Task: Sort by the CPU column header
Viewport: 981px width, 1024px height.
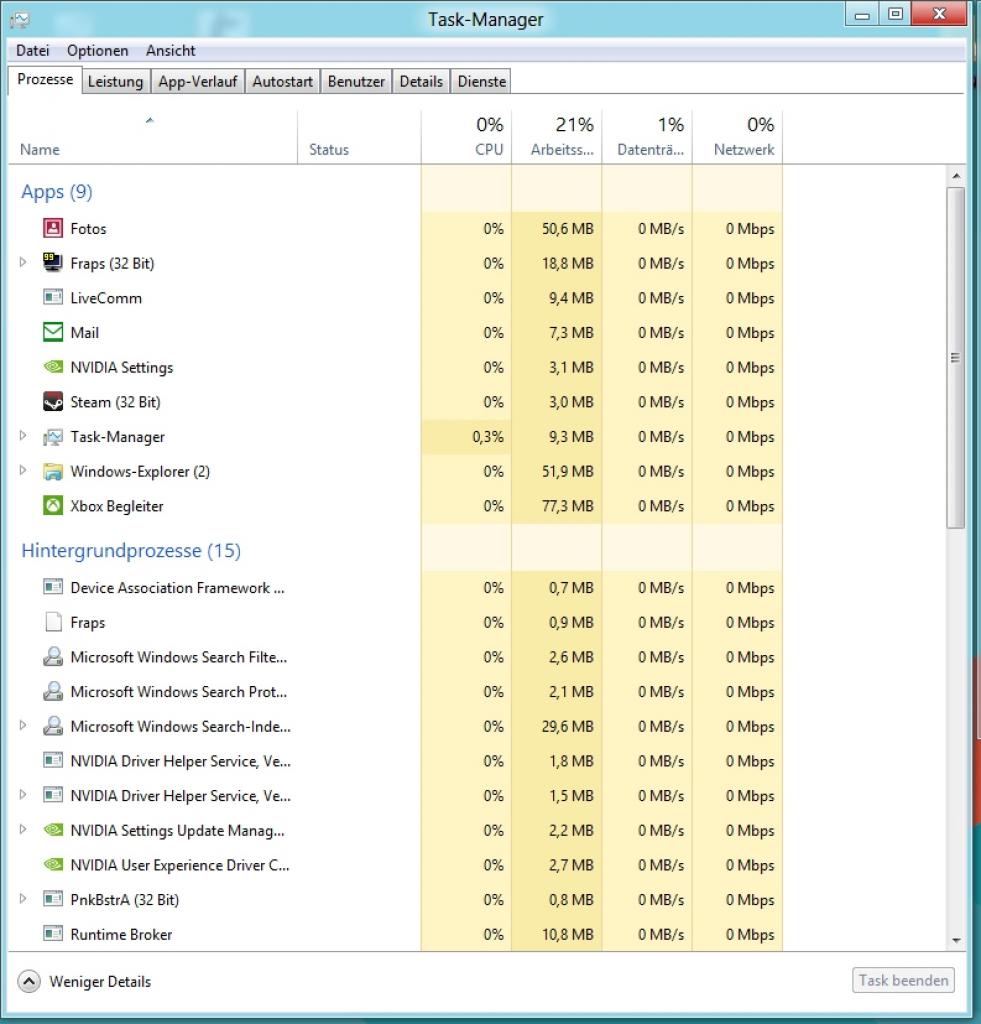Action: coord(466,137)
